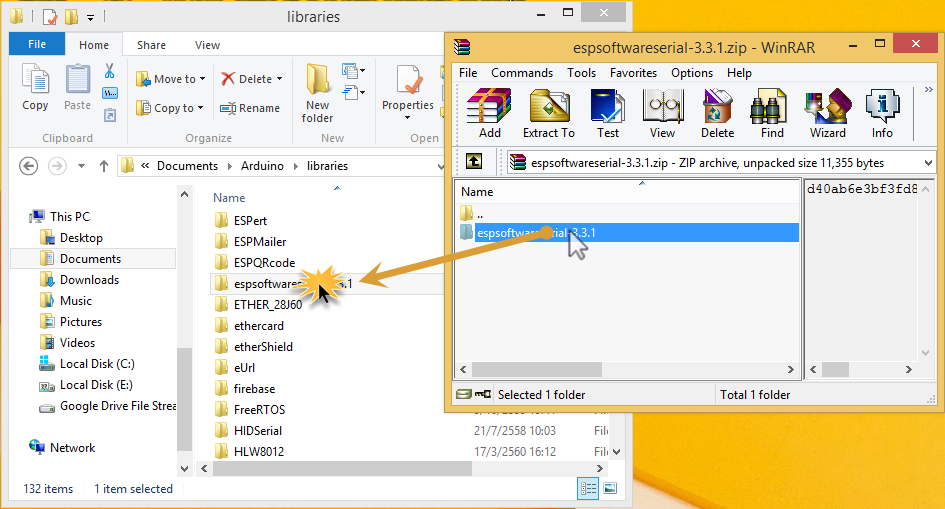Click the Cut scissors icon in ribbon
This screenshot has width=945, height=509.
point(110,71)
